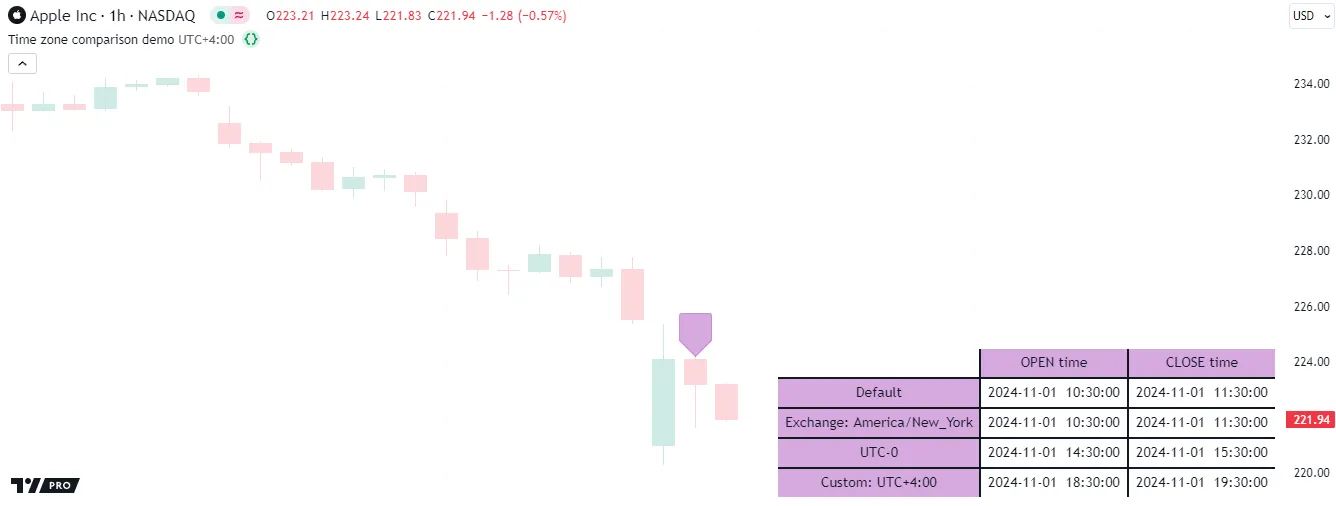Click the large green candle near 222
This screenshot has width=1336, height=506.
click(664, 402)
